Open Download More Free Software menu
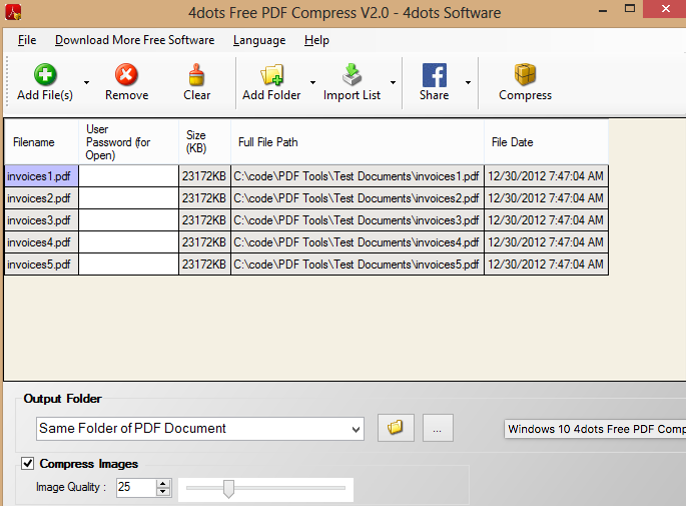Viewport: 686px width, 506px height. (134, 40)
